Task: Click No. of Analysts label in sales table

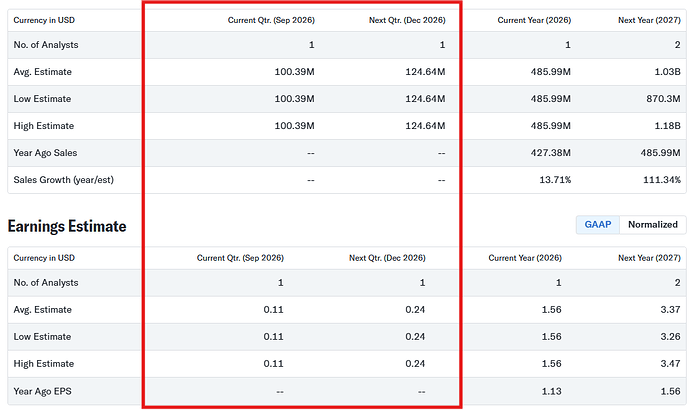Action: [x=46, y=45]
